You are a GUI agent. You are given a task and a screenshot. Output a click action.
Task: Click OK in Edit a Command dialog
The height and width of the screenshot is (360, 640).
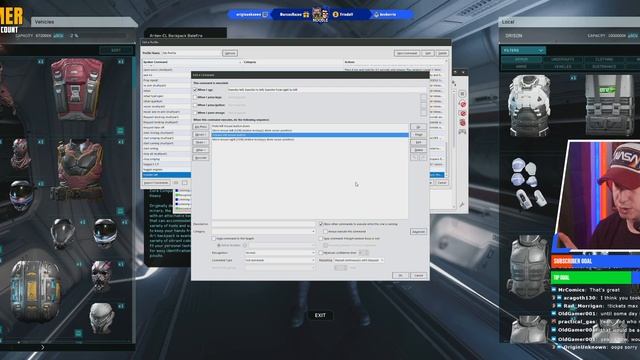click(x=400, y=276)
